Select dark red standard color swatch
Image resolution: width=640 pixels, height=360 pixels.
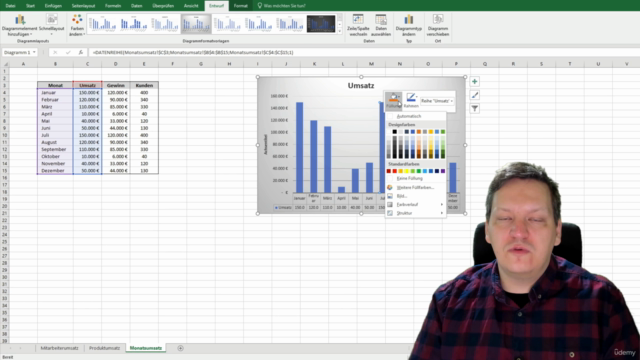[389, 171]
